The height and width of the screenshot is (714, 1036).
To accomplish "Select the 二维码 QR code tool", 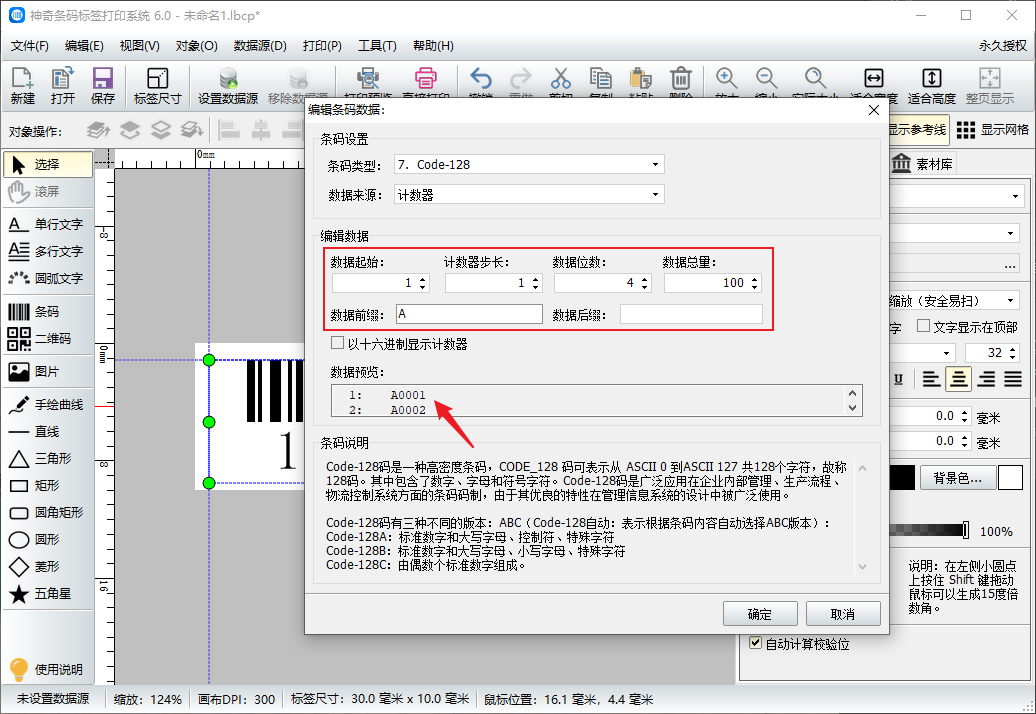I will click(40, 339).
